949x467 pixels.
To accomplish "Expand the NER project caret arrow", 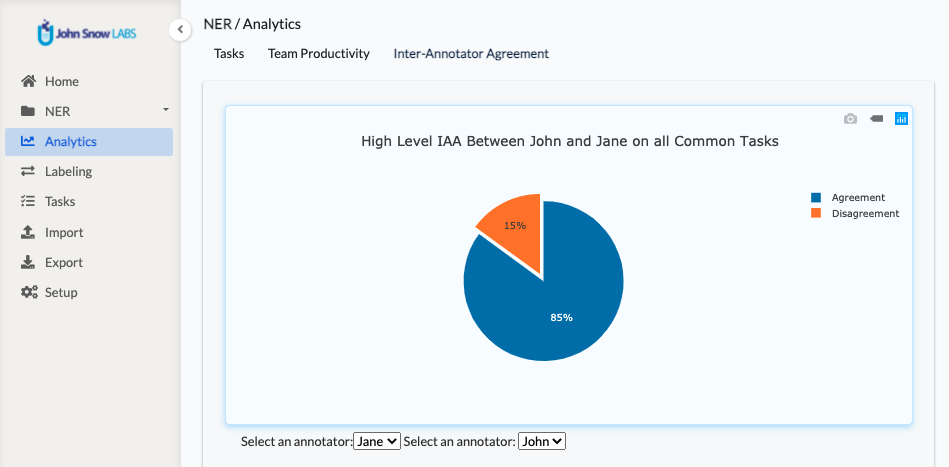I will [x=166, y=110].
